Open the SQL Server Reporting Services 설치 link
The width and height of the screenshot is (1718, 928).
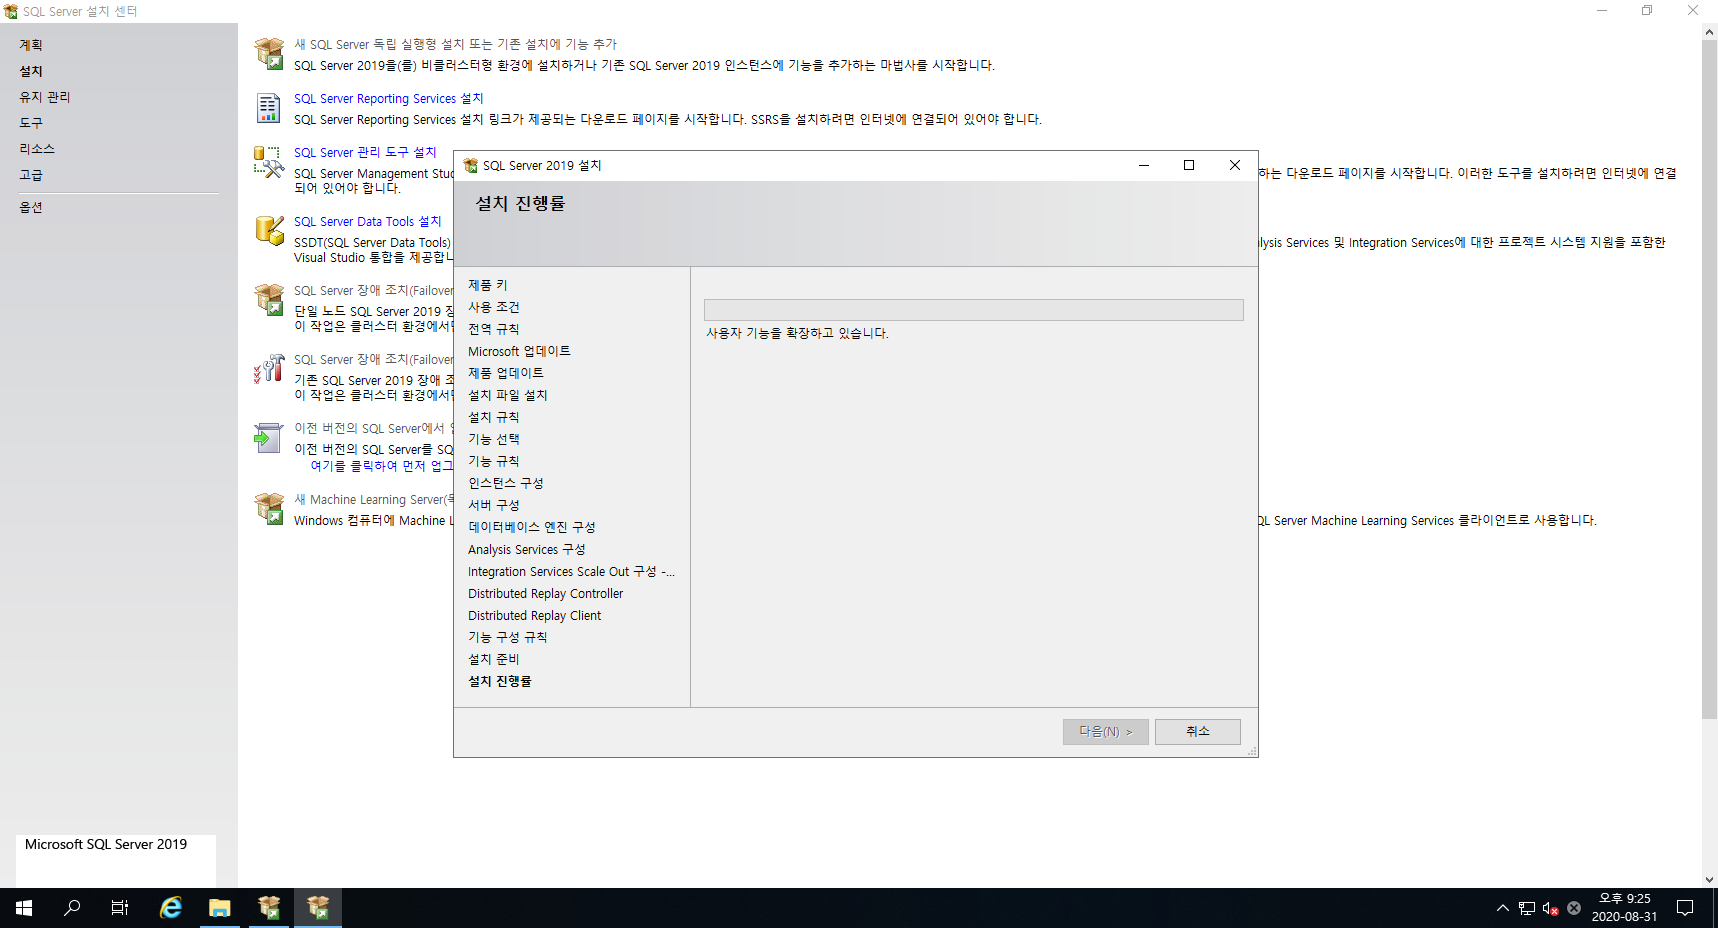pyautogui.click(x=388, y=98)
